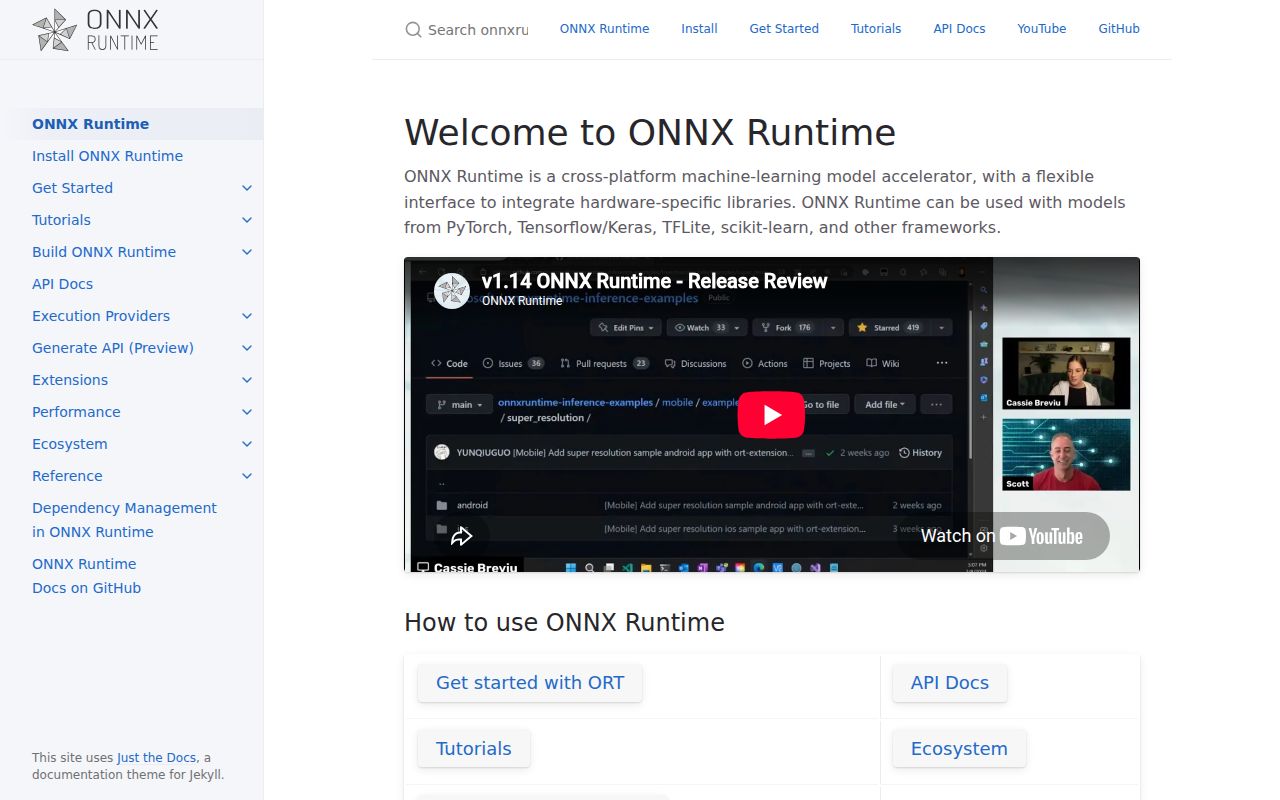Click the Tutorials button in content
This screenshot has width=1280, height=800.
pyautogui.click(x=474, y=749)
